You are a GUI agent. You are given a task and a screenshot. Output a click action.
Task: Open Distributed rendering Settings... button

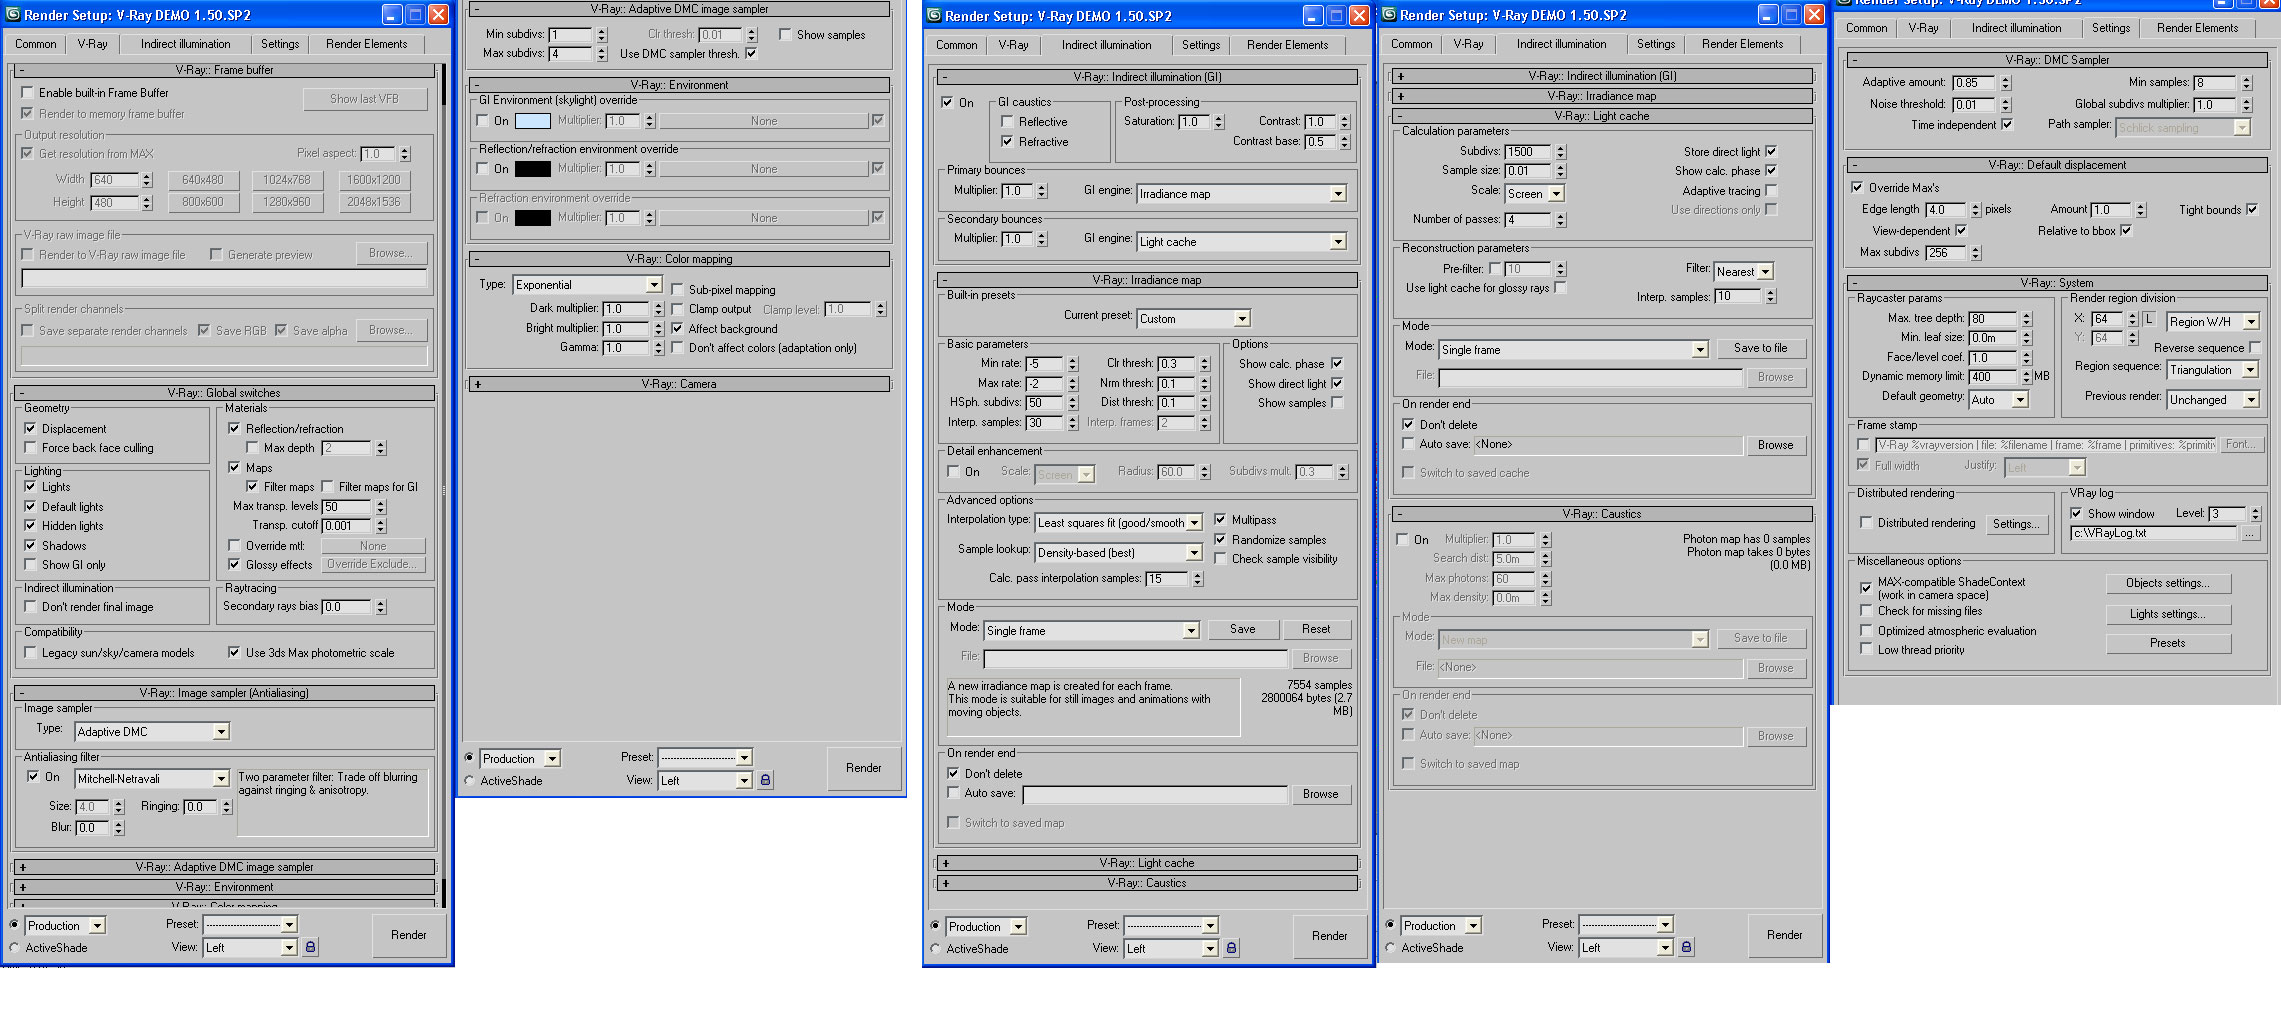tap(2015, 524)
